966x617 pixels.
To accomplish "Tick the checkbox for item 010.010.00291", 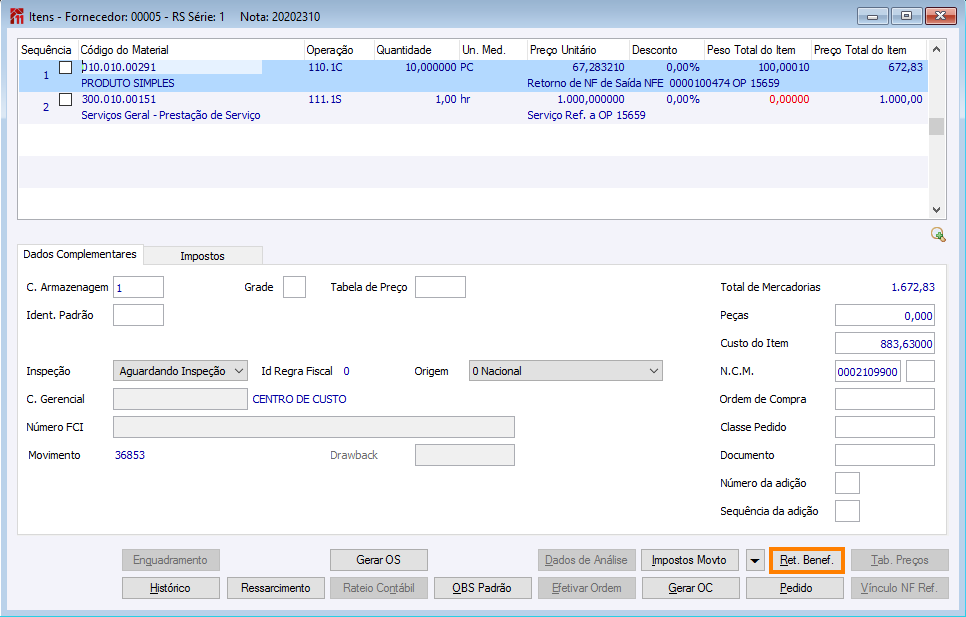I will pyautogui.click(x=65, y=68).
